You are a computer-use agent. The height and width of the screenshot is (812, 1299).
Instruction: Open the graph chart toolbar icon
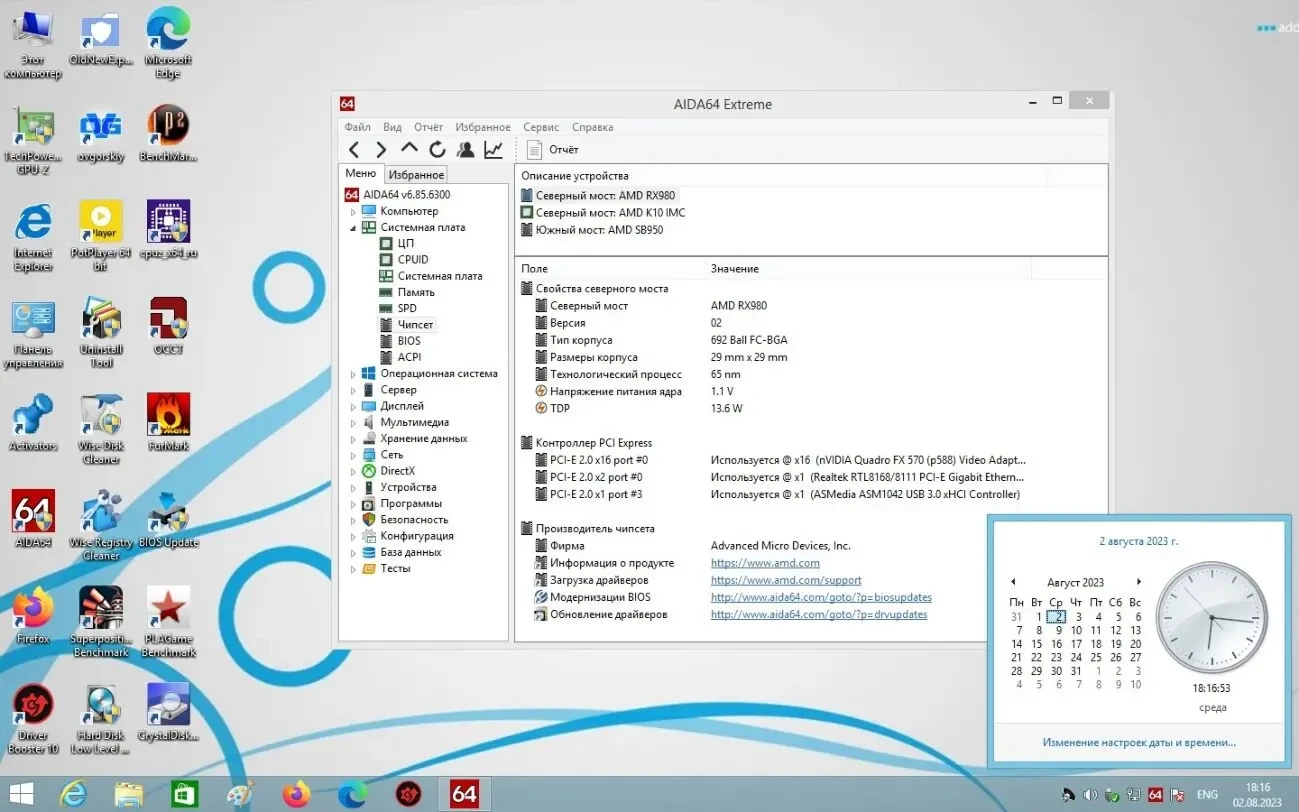(493, 150)
